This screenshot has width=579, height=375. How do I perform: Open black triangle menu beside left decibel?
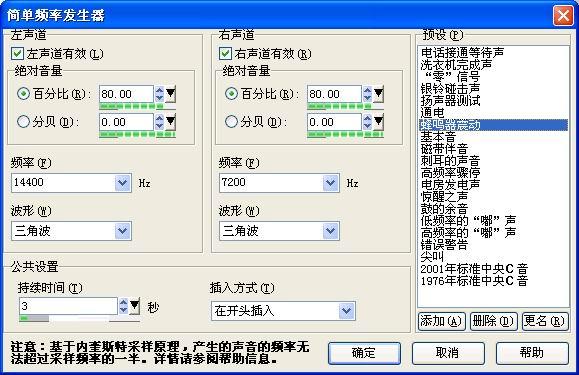click(x=170, y=121)
